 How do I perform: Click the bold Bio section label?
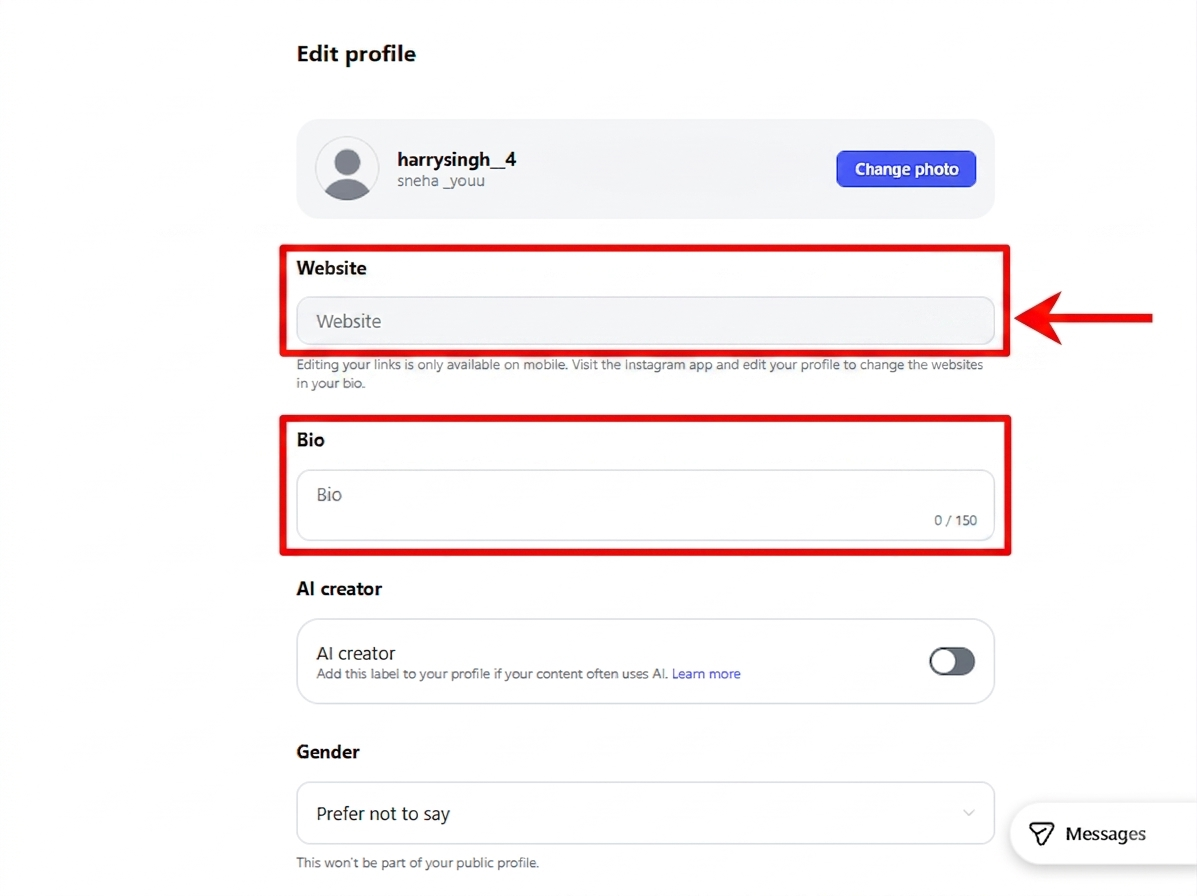click(x=311, y=440)
